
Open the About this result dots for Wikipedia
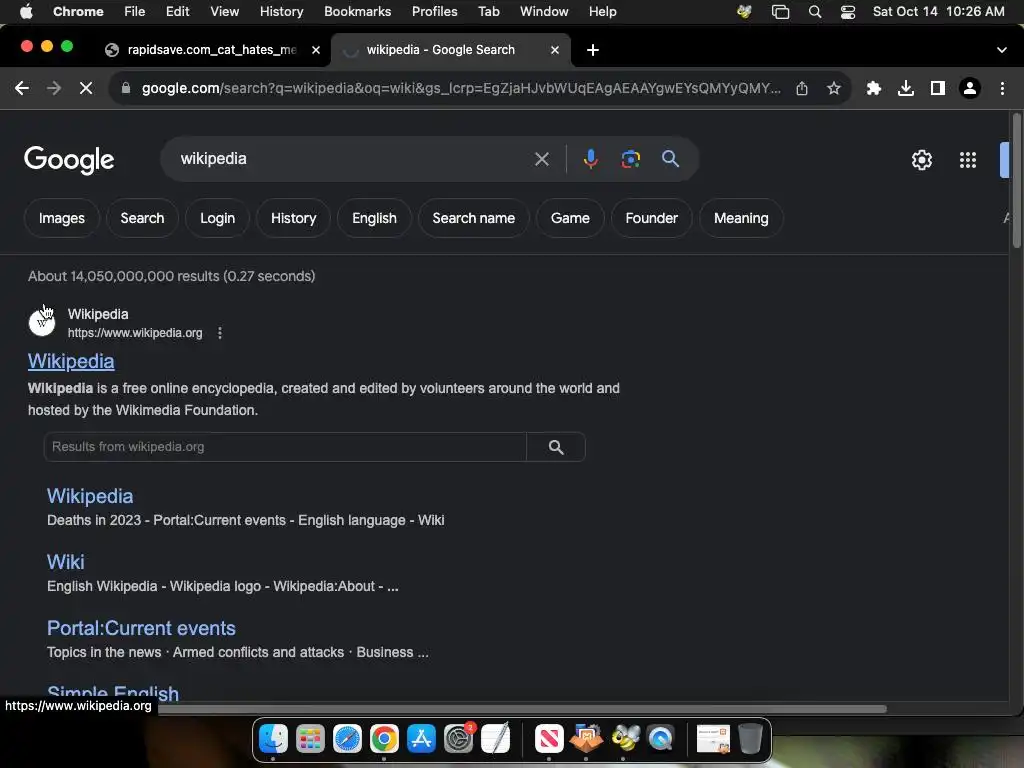(x=220, y=333)
